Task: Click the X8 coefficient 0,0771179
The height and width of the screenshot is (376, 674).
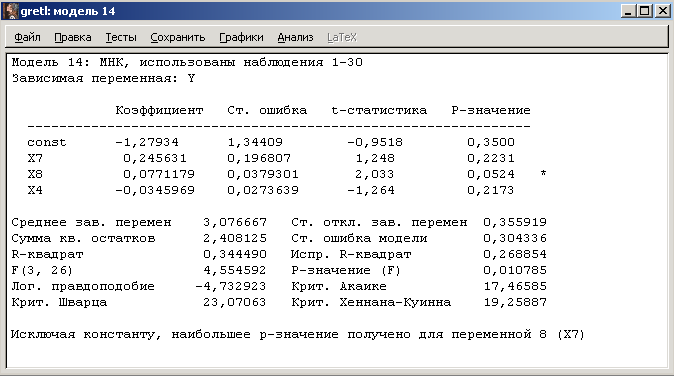Action: tap(159, 174)
